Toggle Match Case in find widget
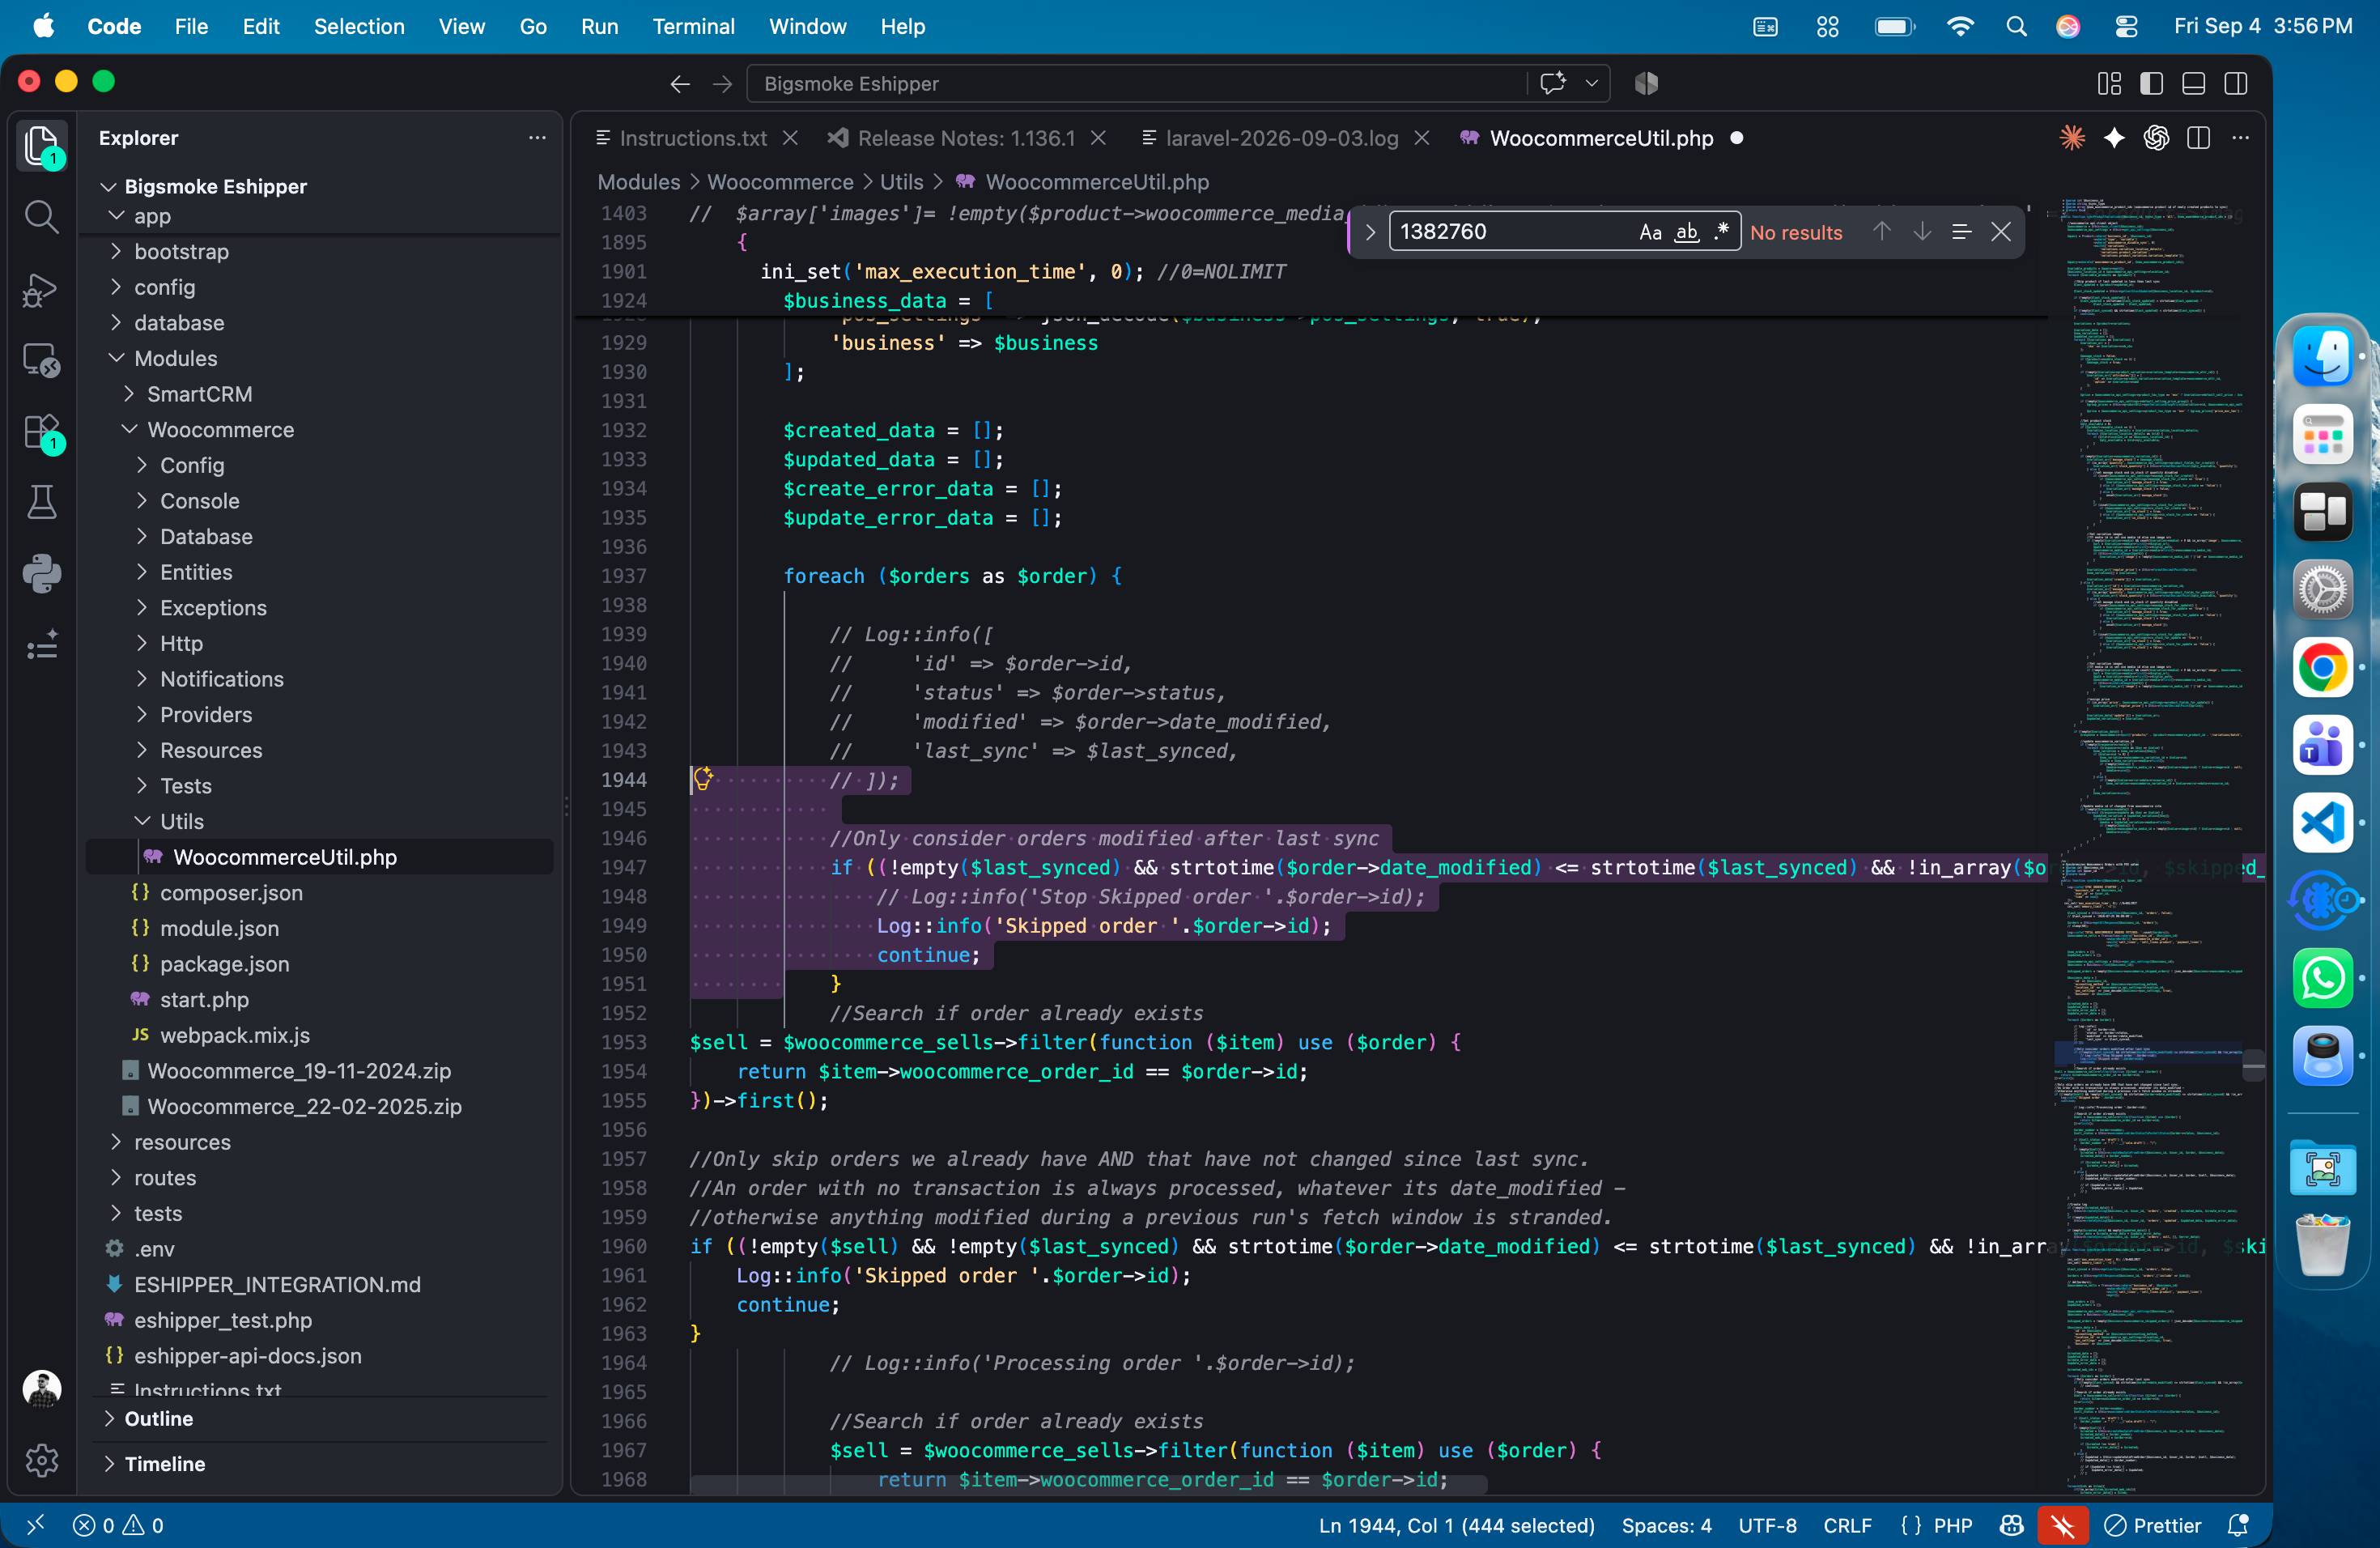 coord(1650,232)
